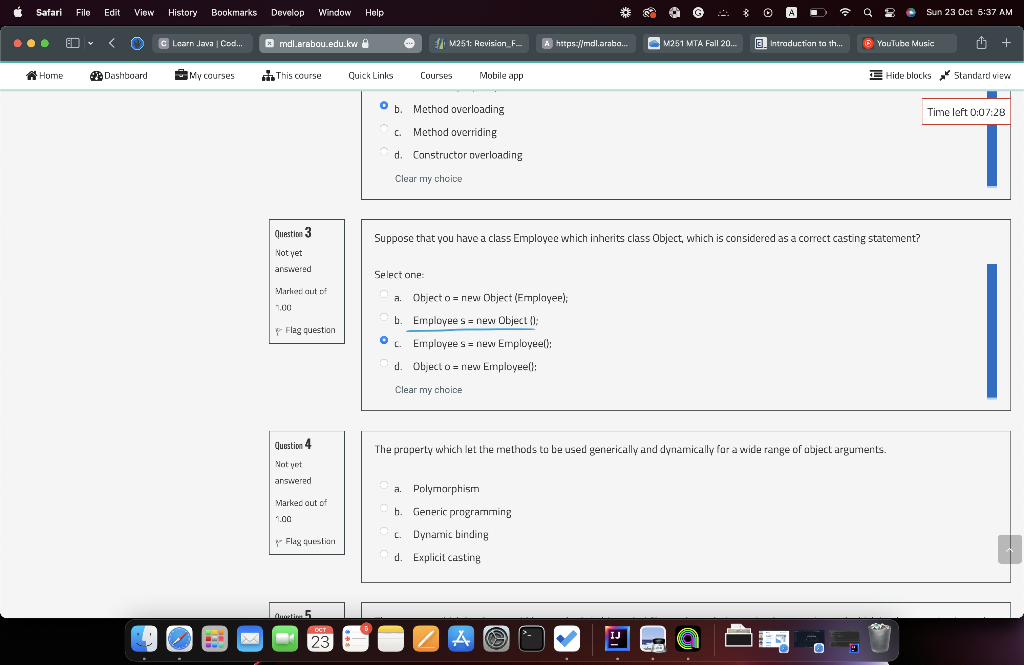Viewport: 1024px width, 665px height.
Task: Open Pages from the Dock
Action: pos(426,639)
